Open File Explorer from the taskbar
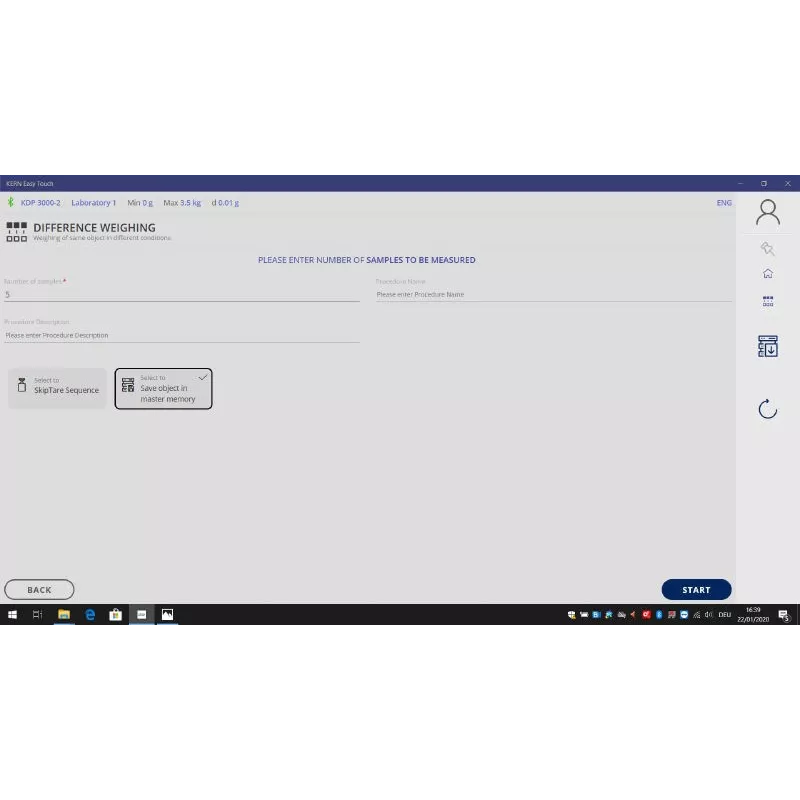The width and height of the screenshot is (800, 800). click(x=64, y=615)
